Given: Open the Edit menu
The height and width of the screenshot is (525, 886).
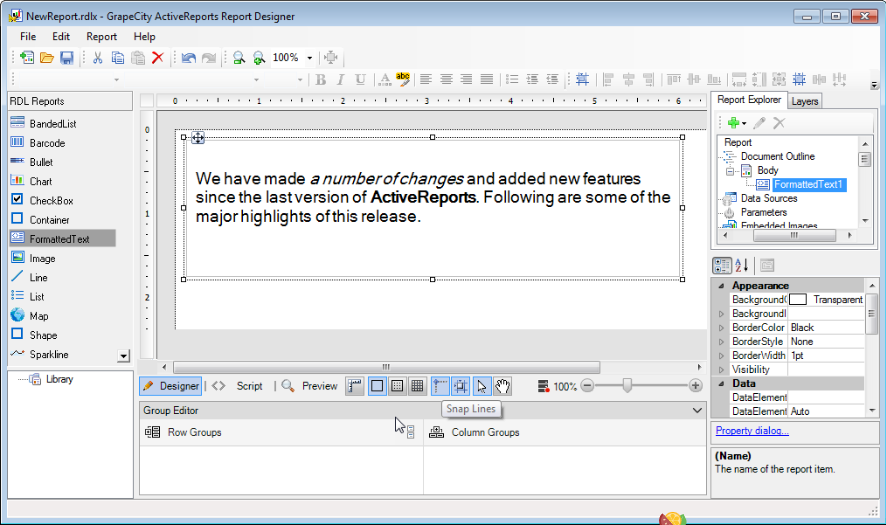Looking at the screenshot, I should [60, 36].
